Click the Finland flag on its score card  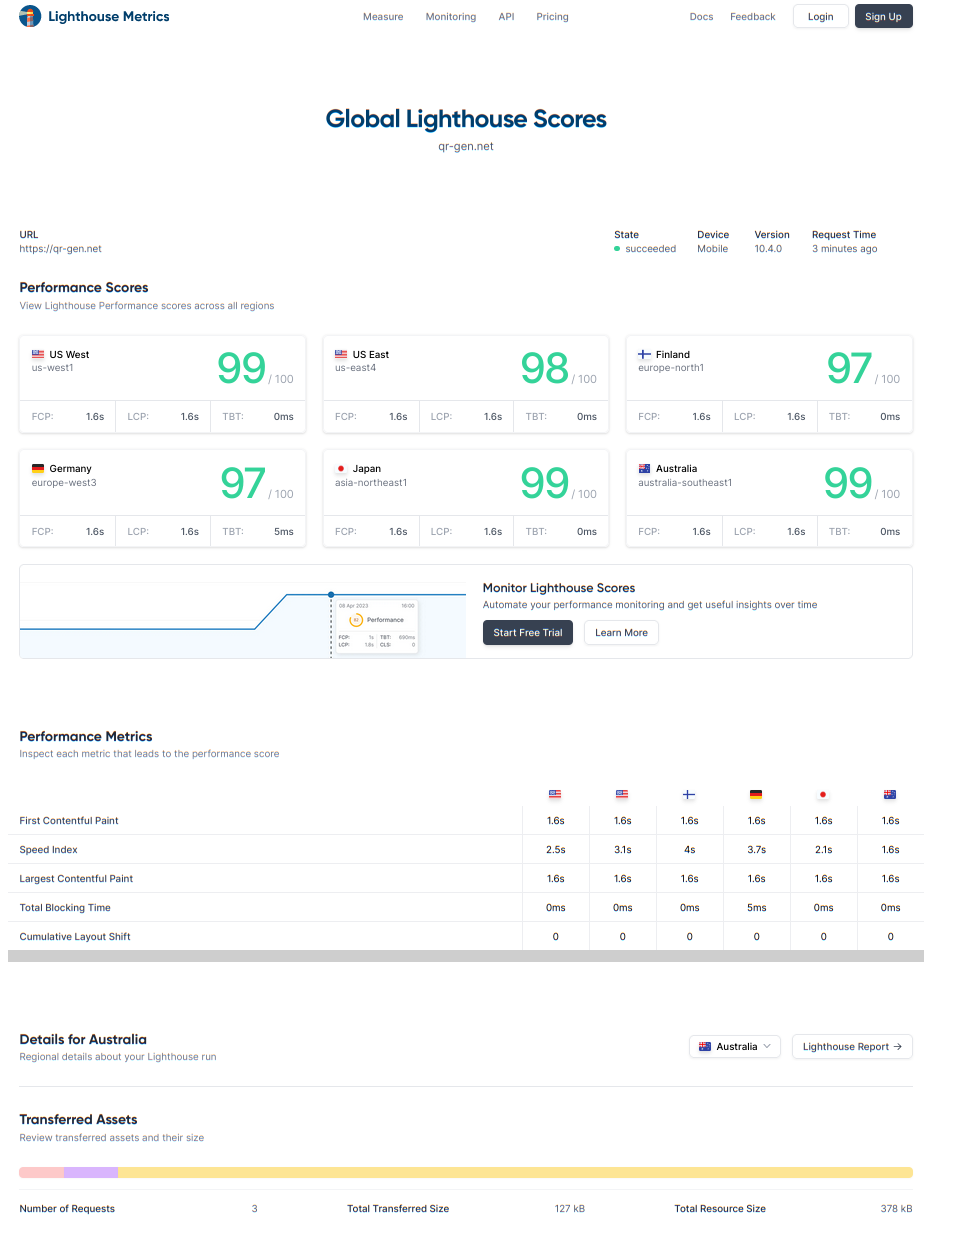644,354
